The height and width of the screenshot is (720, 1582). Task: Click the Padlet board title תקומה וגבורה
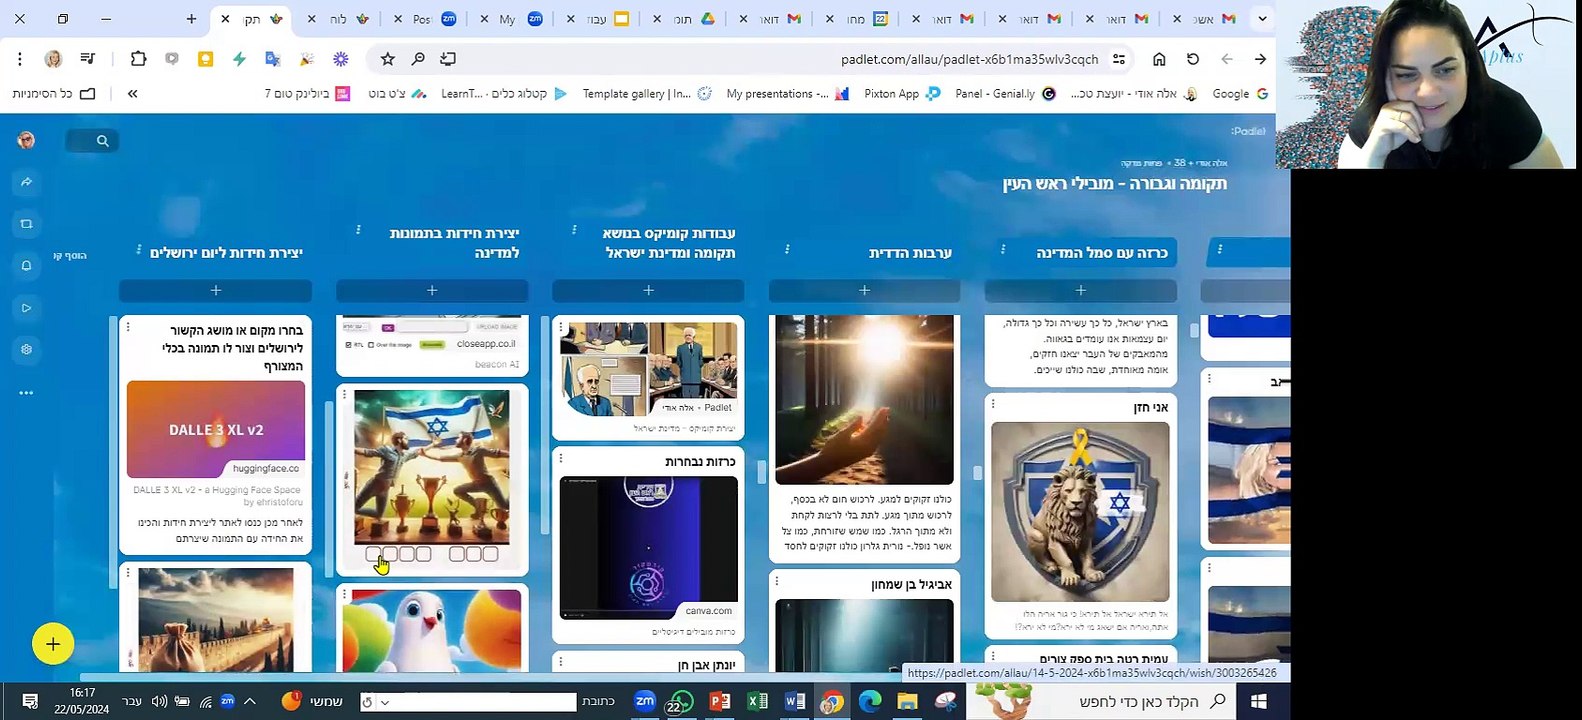(1115, 184)
